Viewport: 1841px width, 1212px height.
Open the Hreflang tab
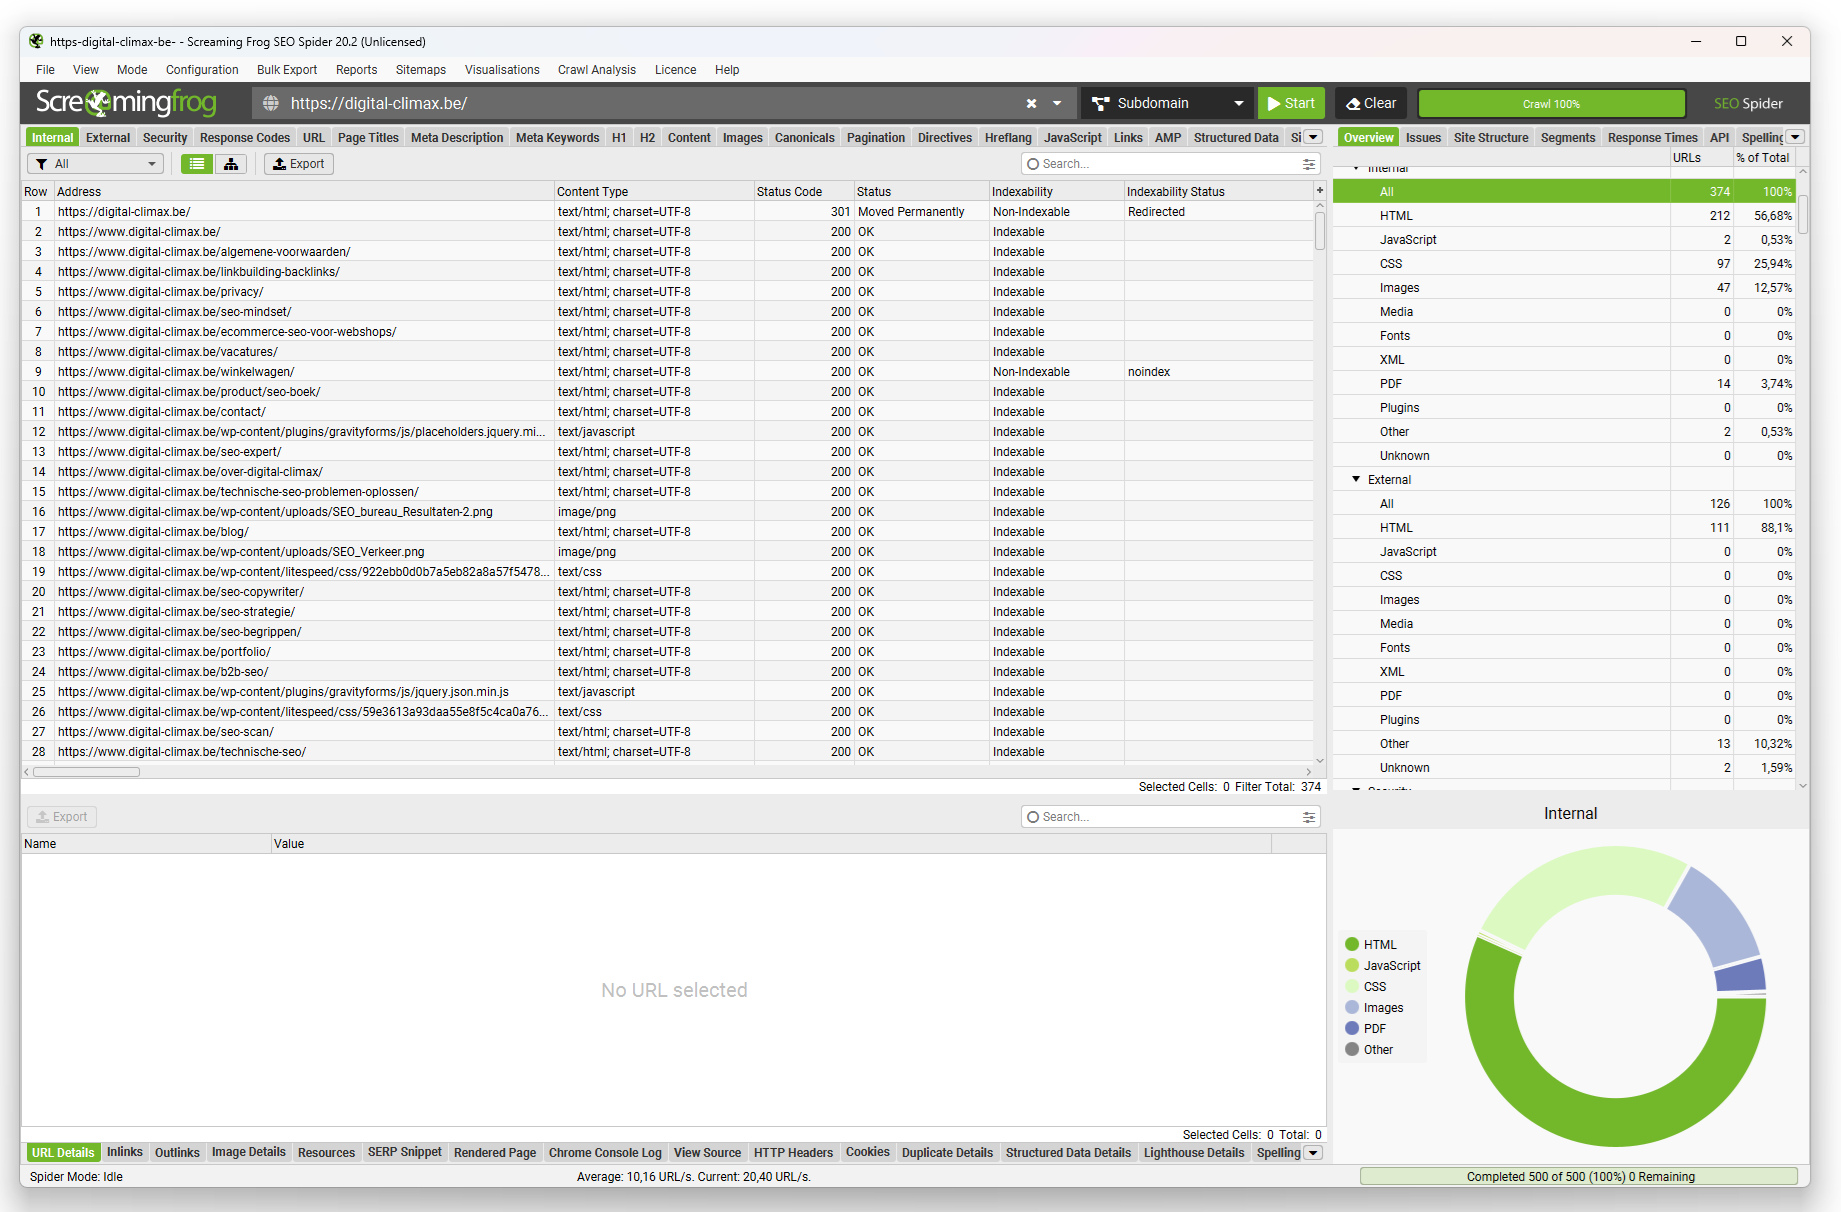point(1008,138)
